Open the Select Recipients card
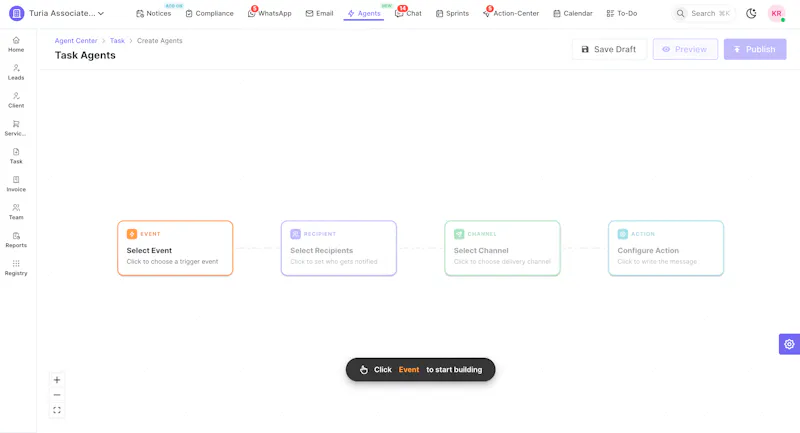Viewport: 800px width, 433px height. click(339, 248)
